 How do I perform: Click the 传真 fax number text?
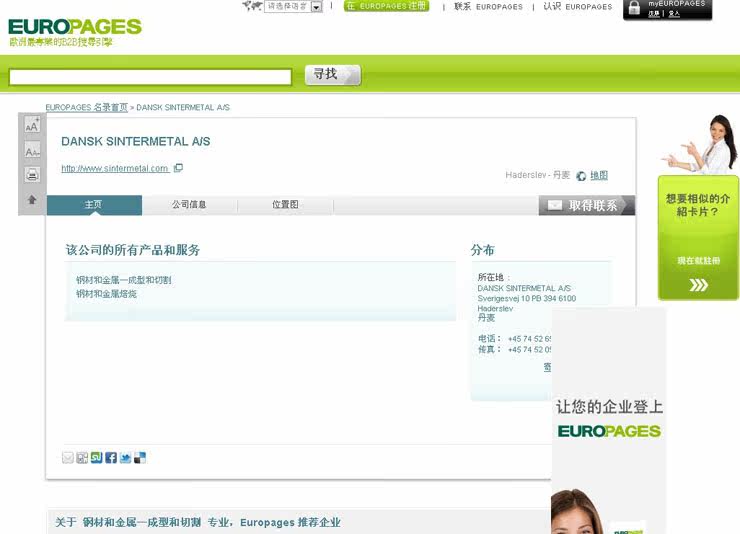(514, 350)
